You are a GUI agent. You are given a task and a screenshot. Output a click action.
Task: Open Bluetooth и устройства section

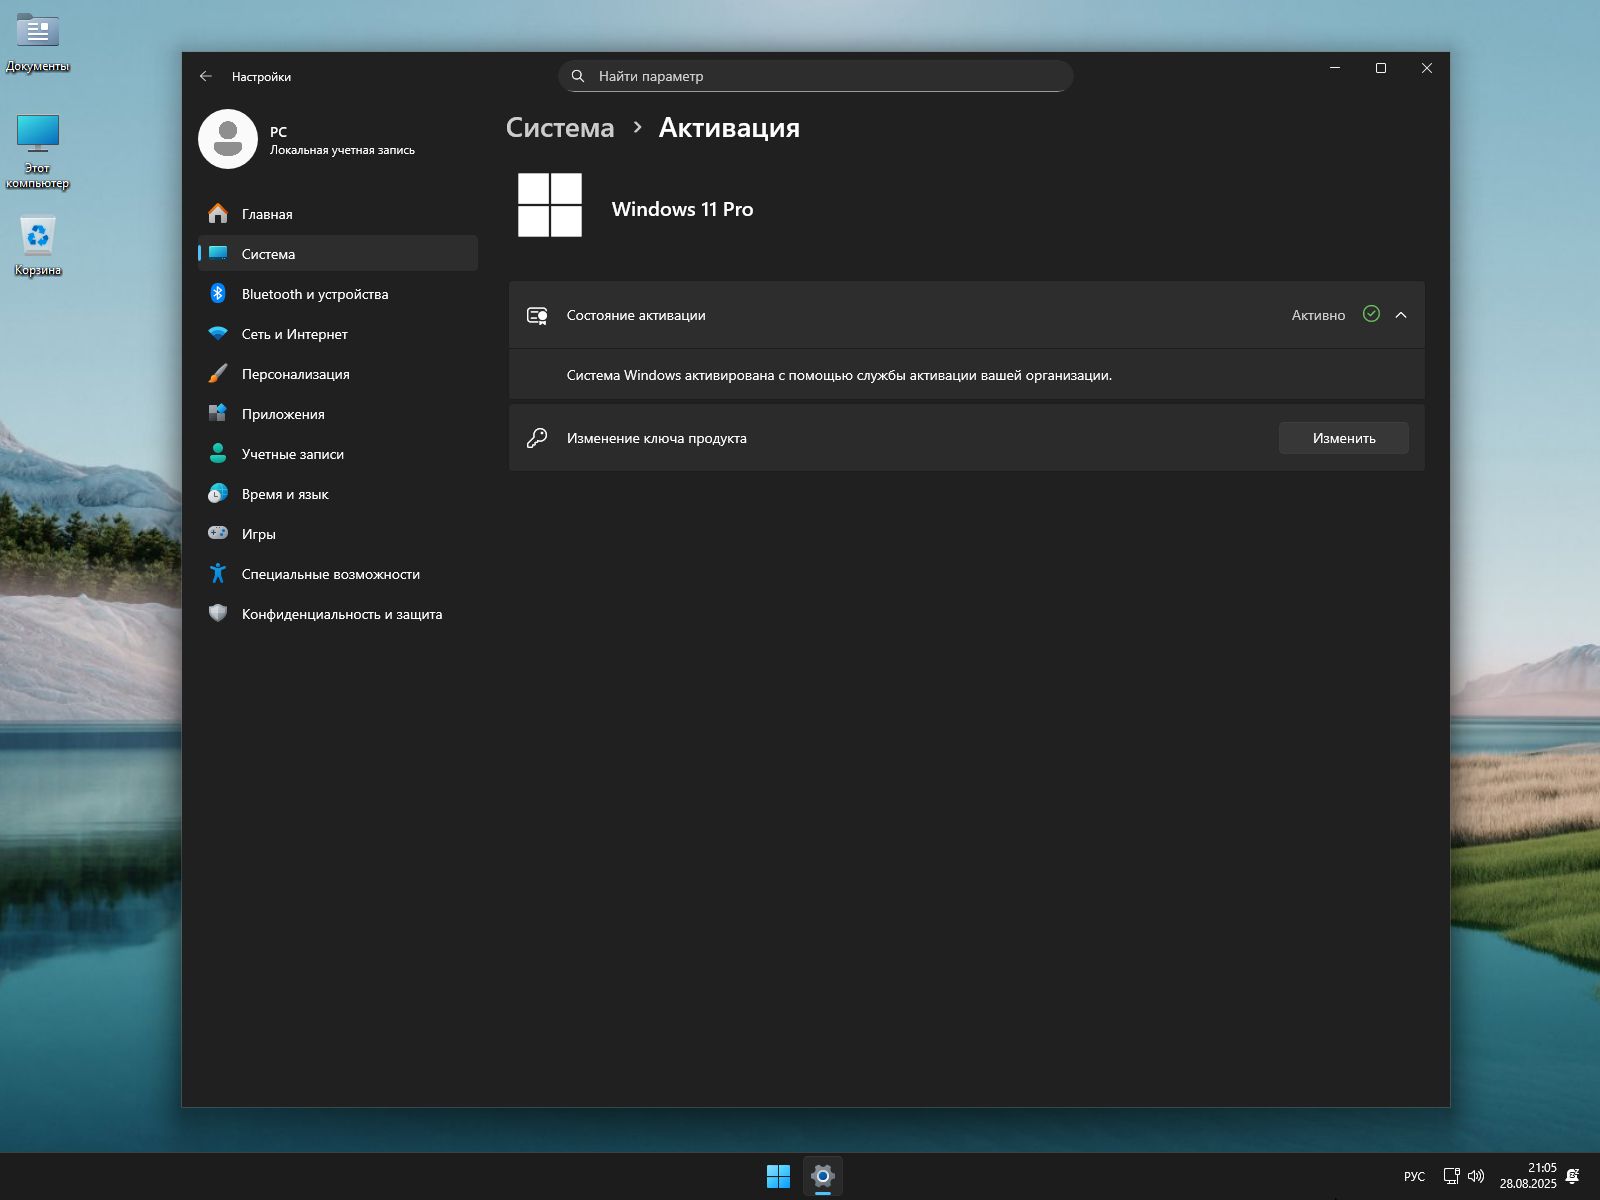pyautogui.click(x=338, y=293)
